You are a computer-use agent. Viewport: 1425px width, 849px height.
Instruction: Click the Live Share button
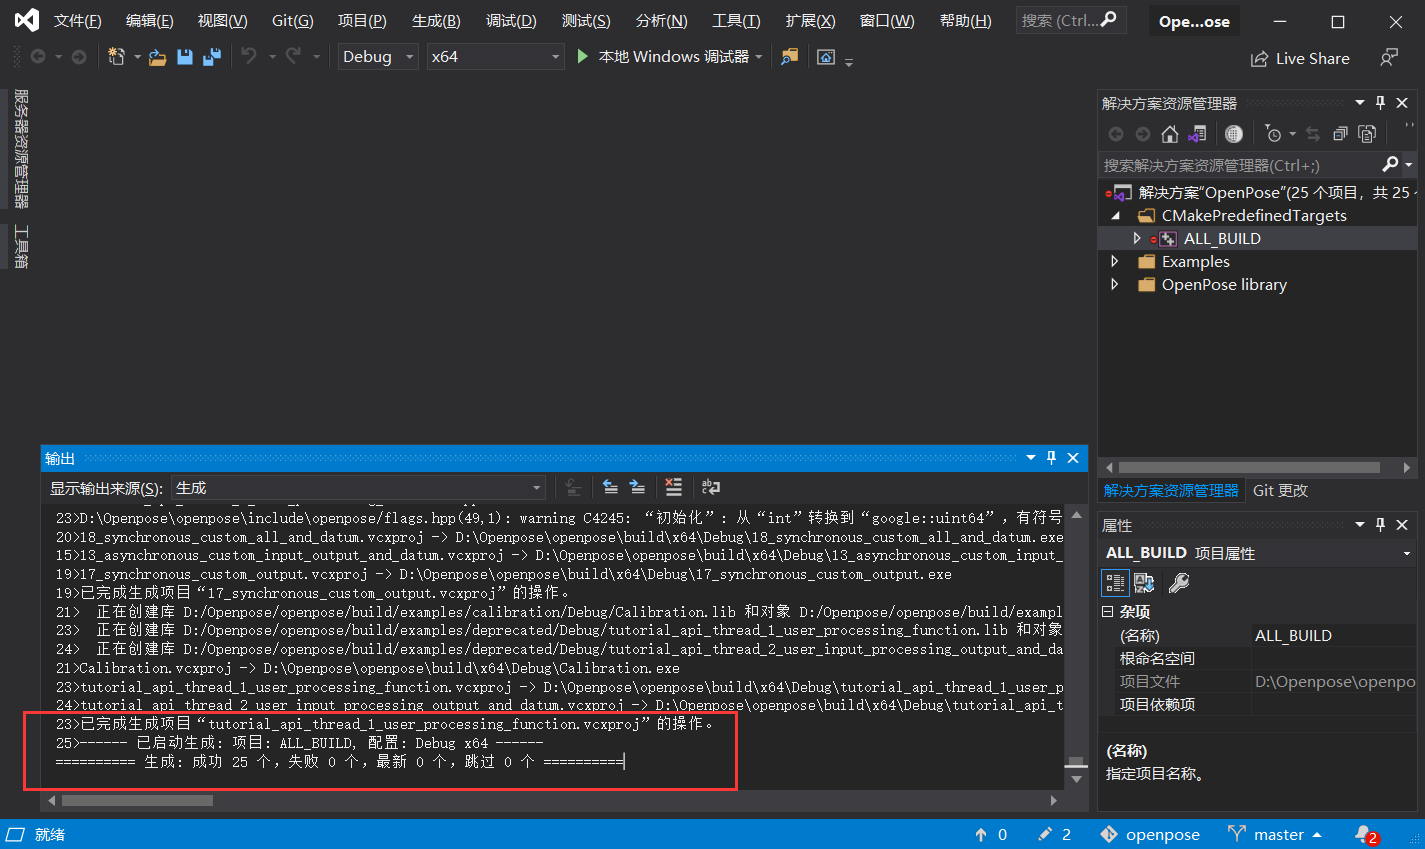pyautogui.click(x=1300, y=59)
